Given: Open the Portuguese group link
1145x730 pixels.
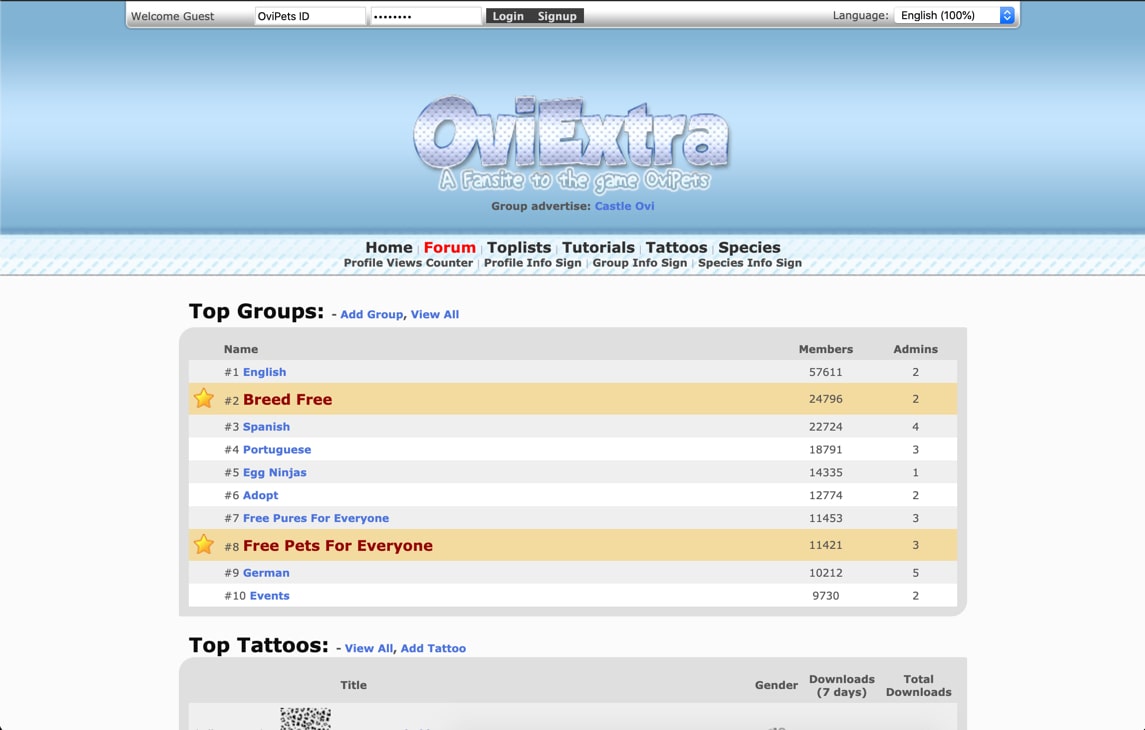Looking at the screenshot, I should click(x=277, y=450).
